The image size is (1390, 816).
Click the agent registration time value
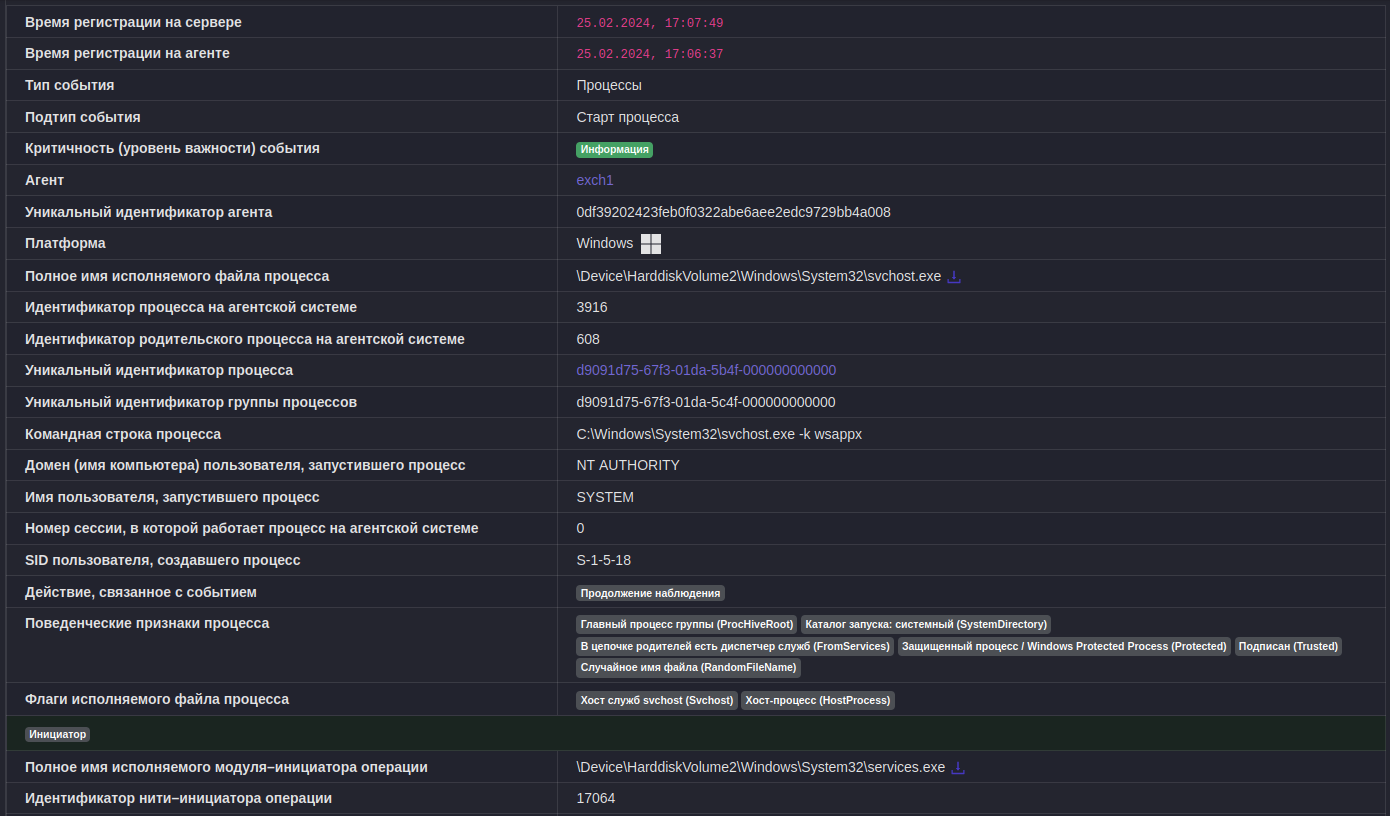[x=649, y=54]
